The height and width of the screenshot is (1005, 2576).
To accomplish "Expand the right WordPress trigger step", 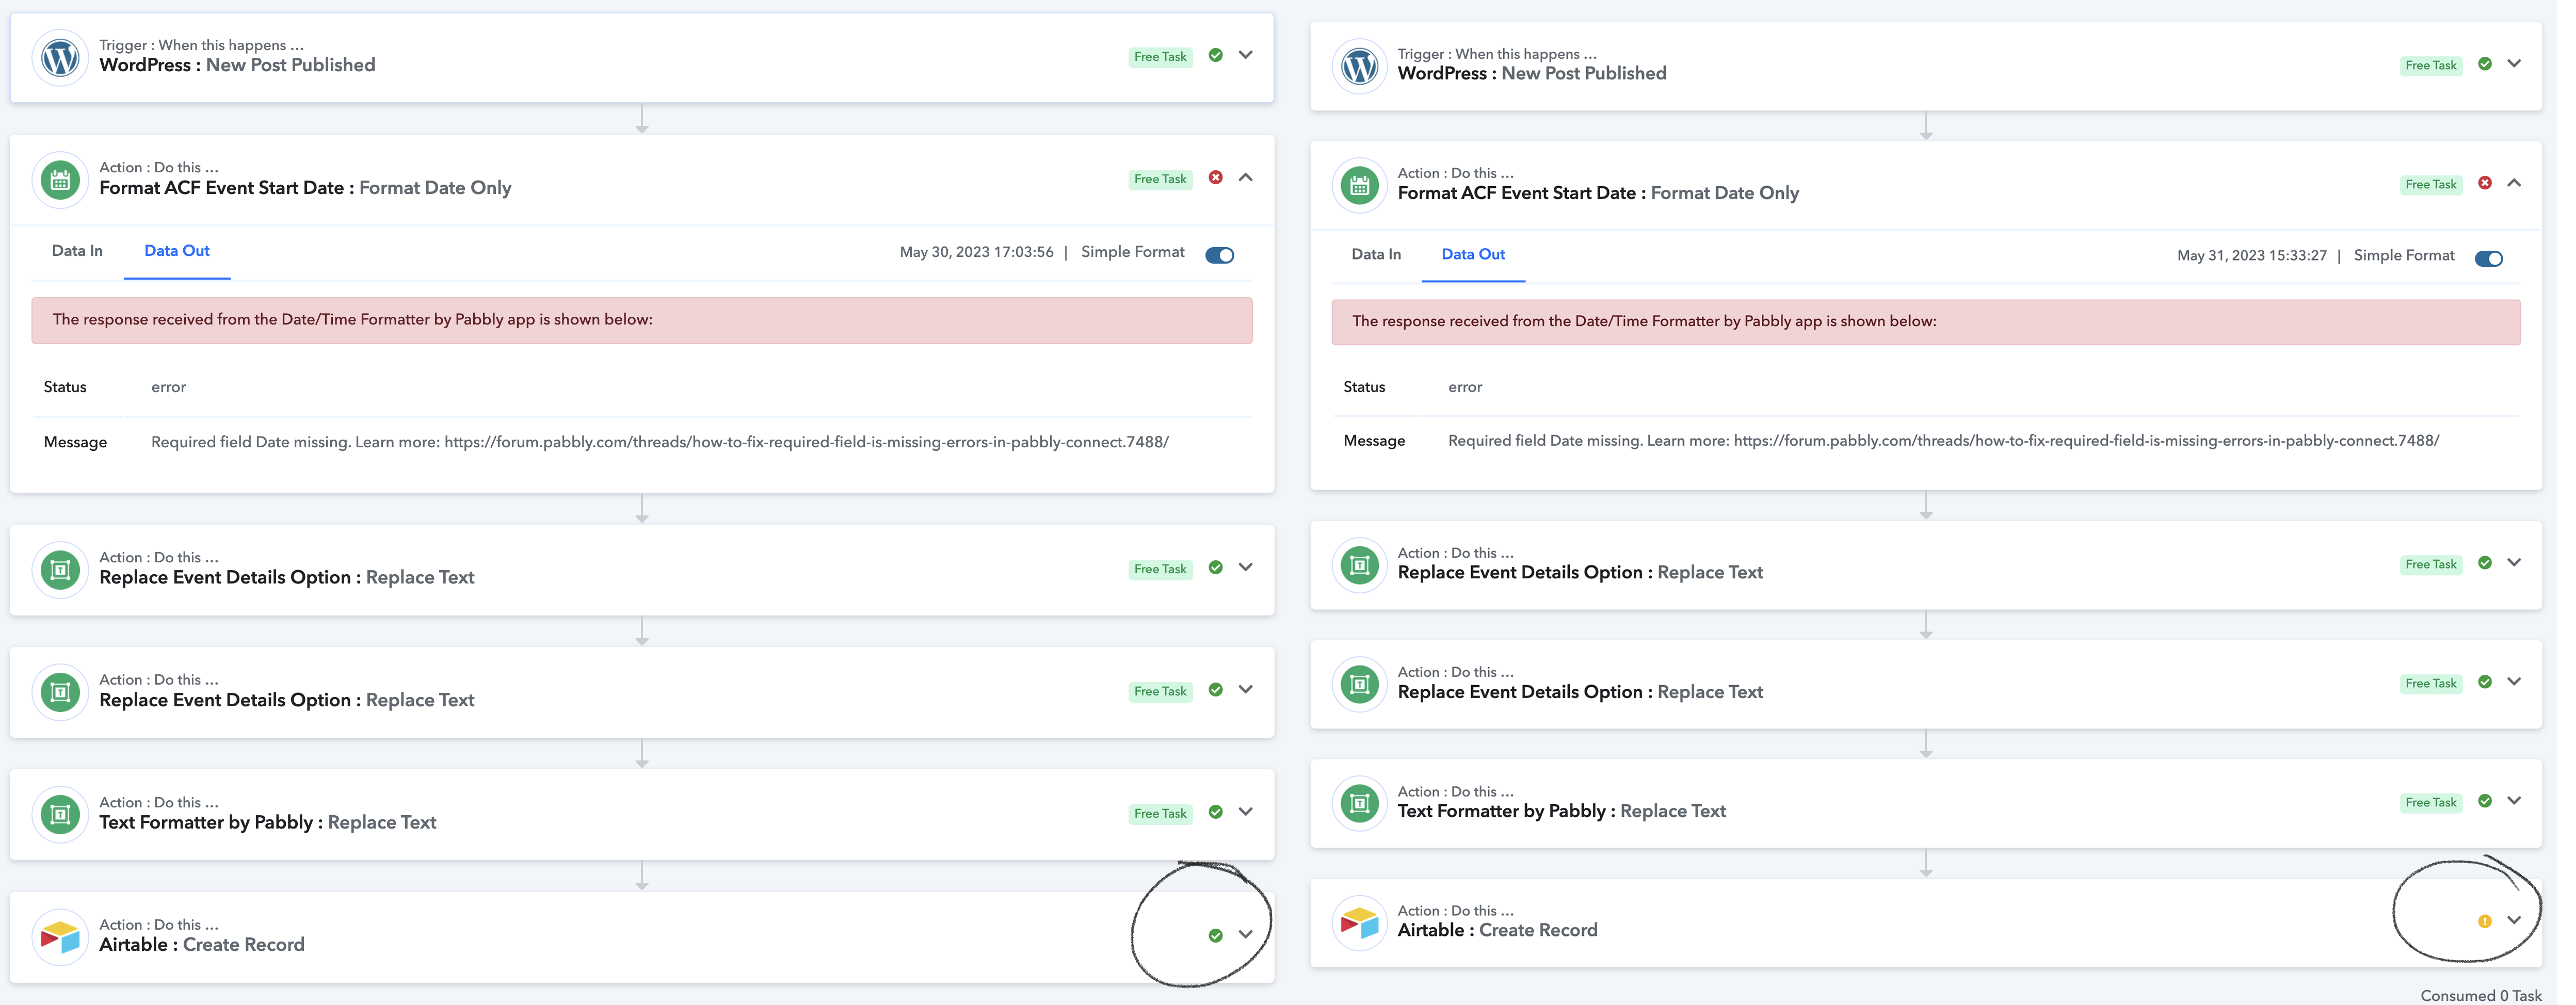I will click(2514, 64).
